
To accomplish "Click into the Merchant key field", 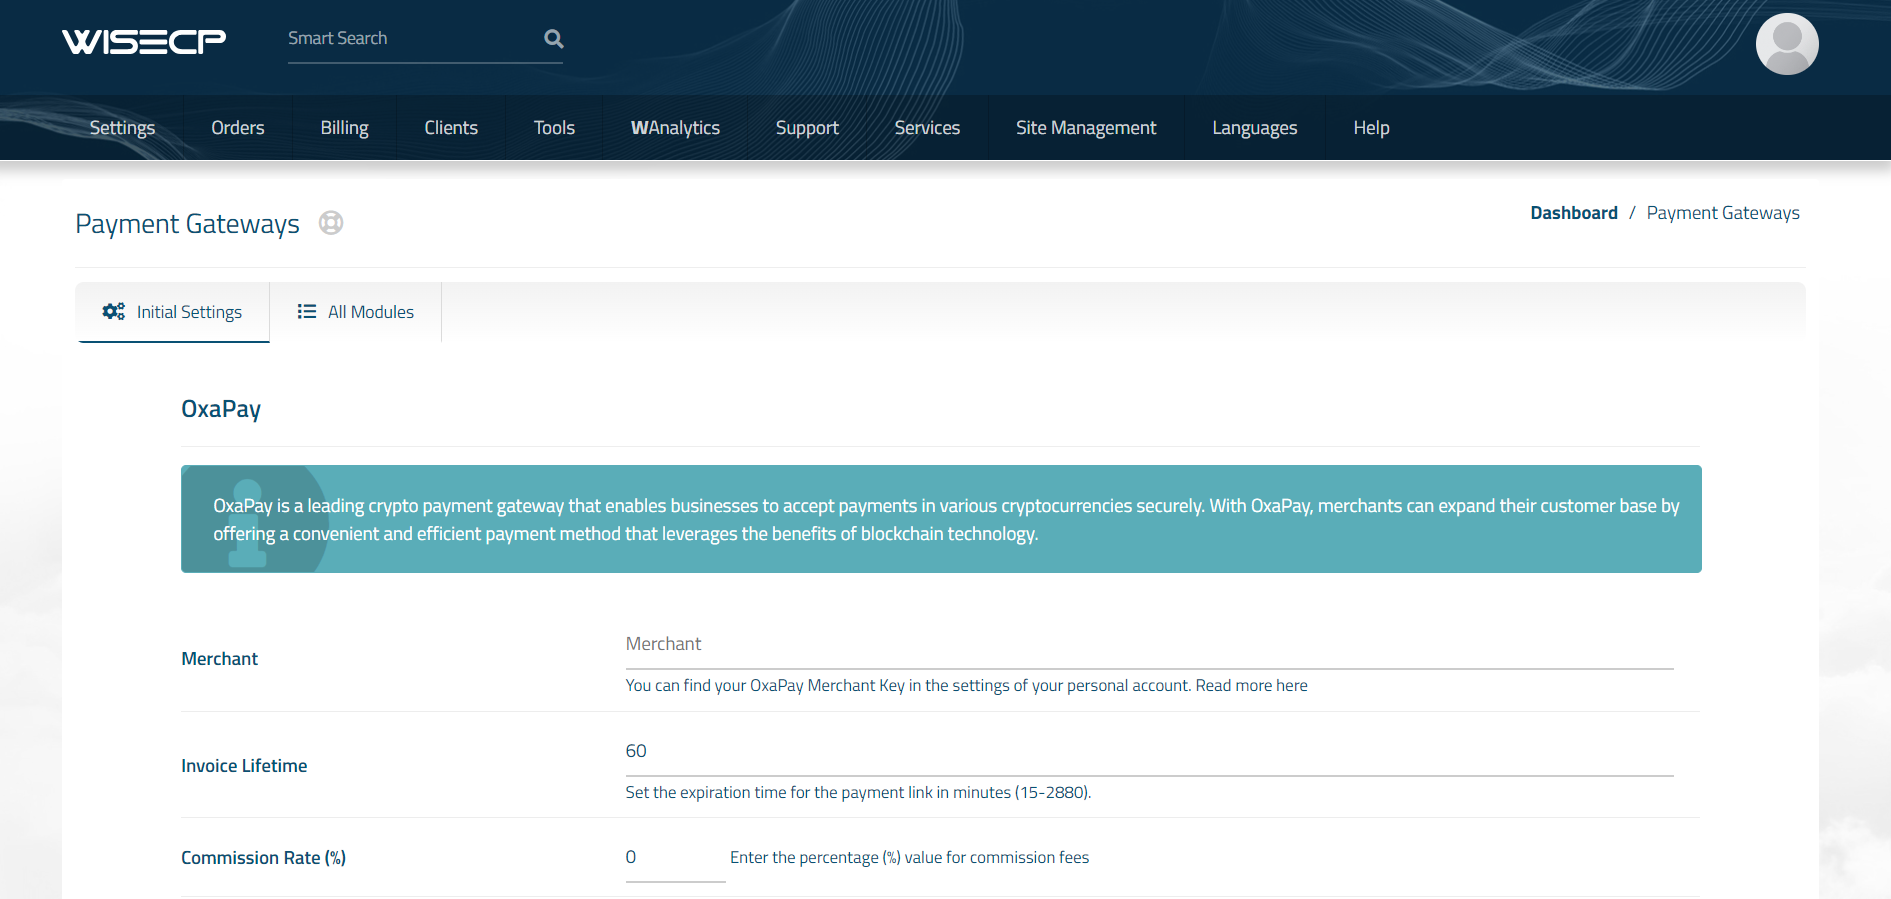I will [1148, 645].
